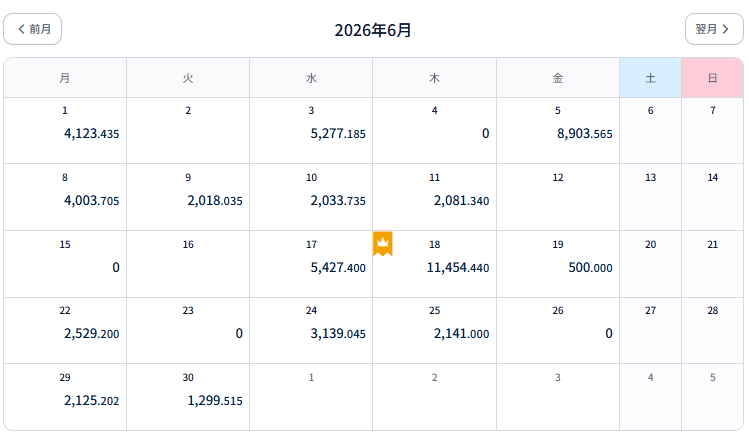Select June 19 cell showing 500.000
Image resolution: width=749 pixels, height=434 pixels.
tap(558, 264)
